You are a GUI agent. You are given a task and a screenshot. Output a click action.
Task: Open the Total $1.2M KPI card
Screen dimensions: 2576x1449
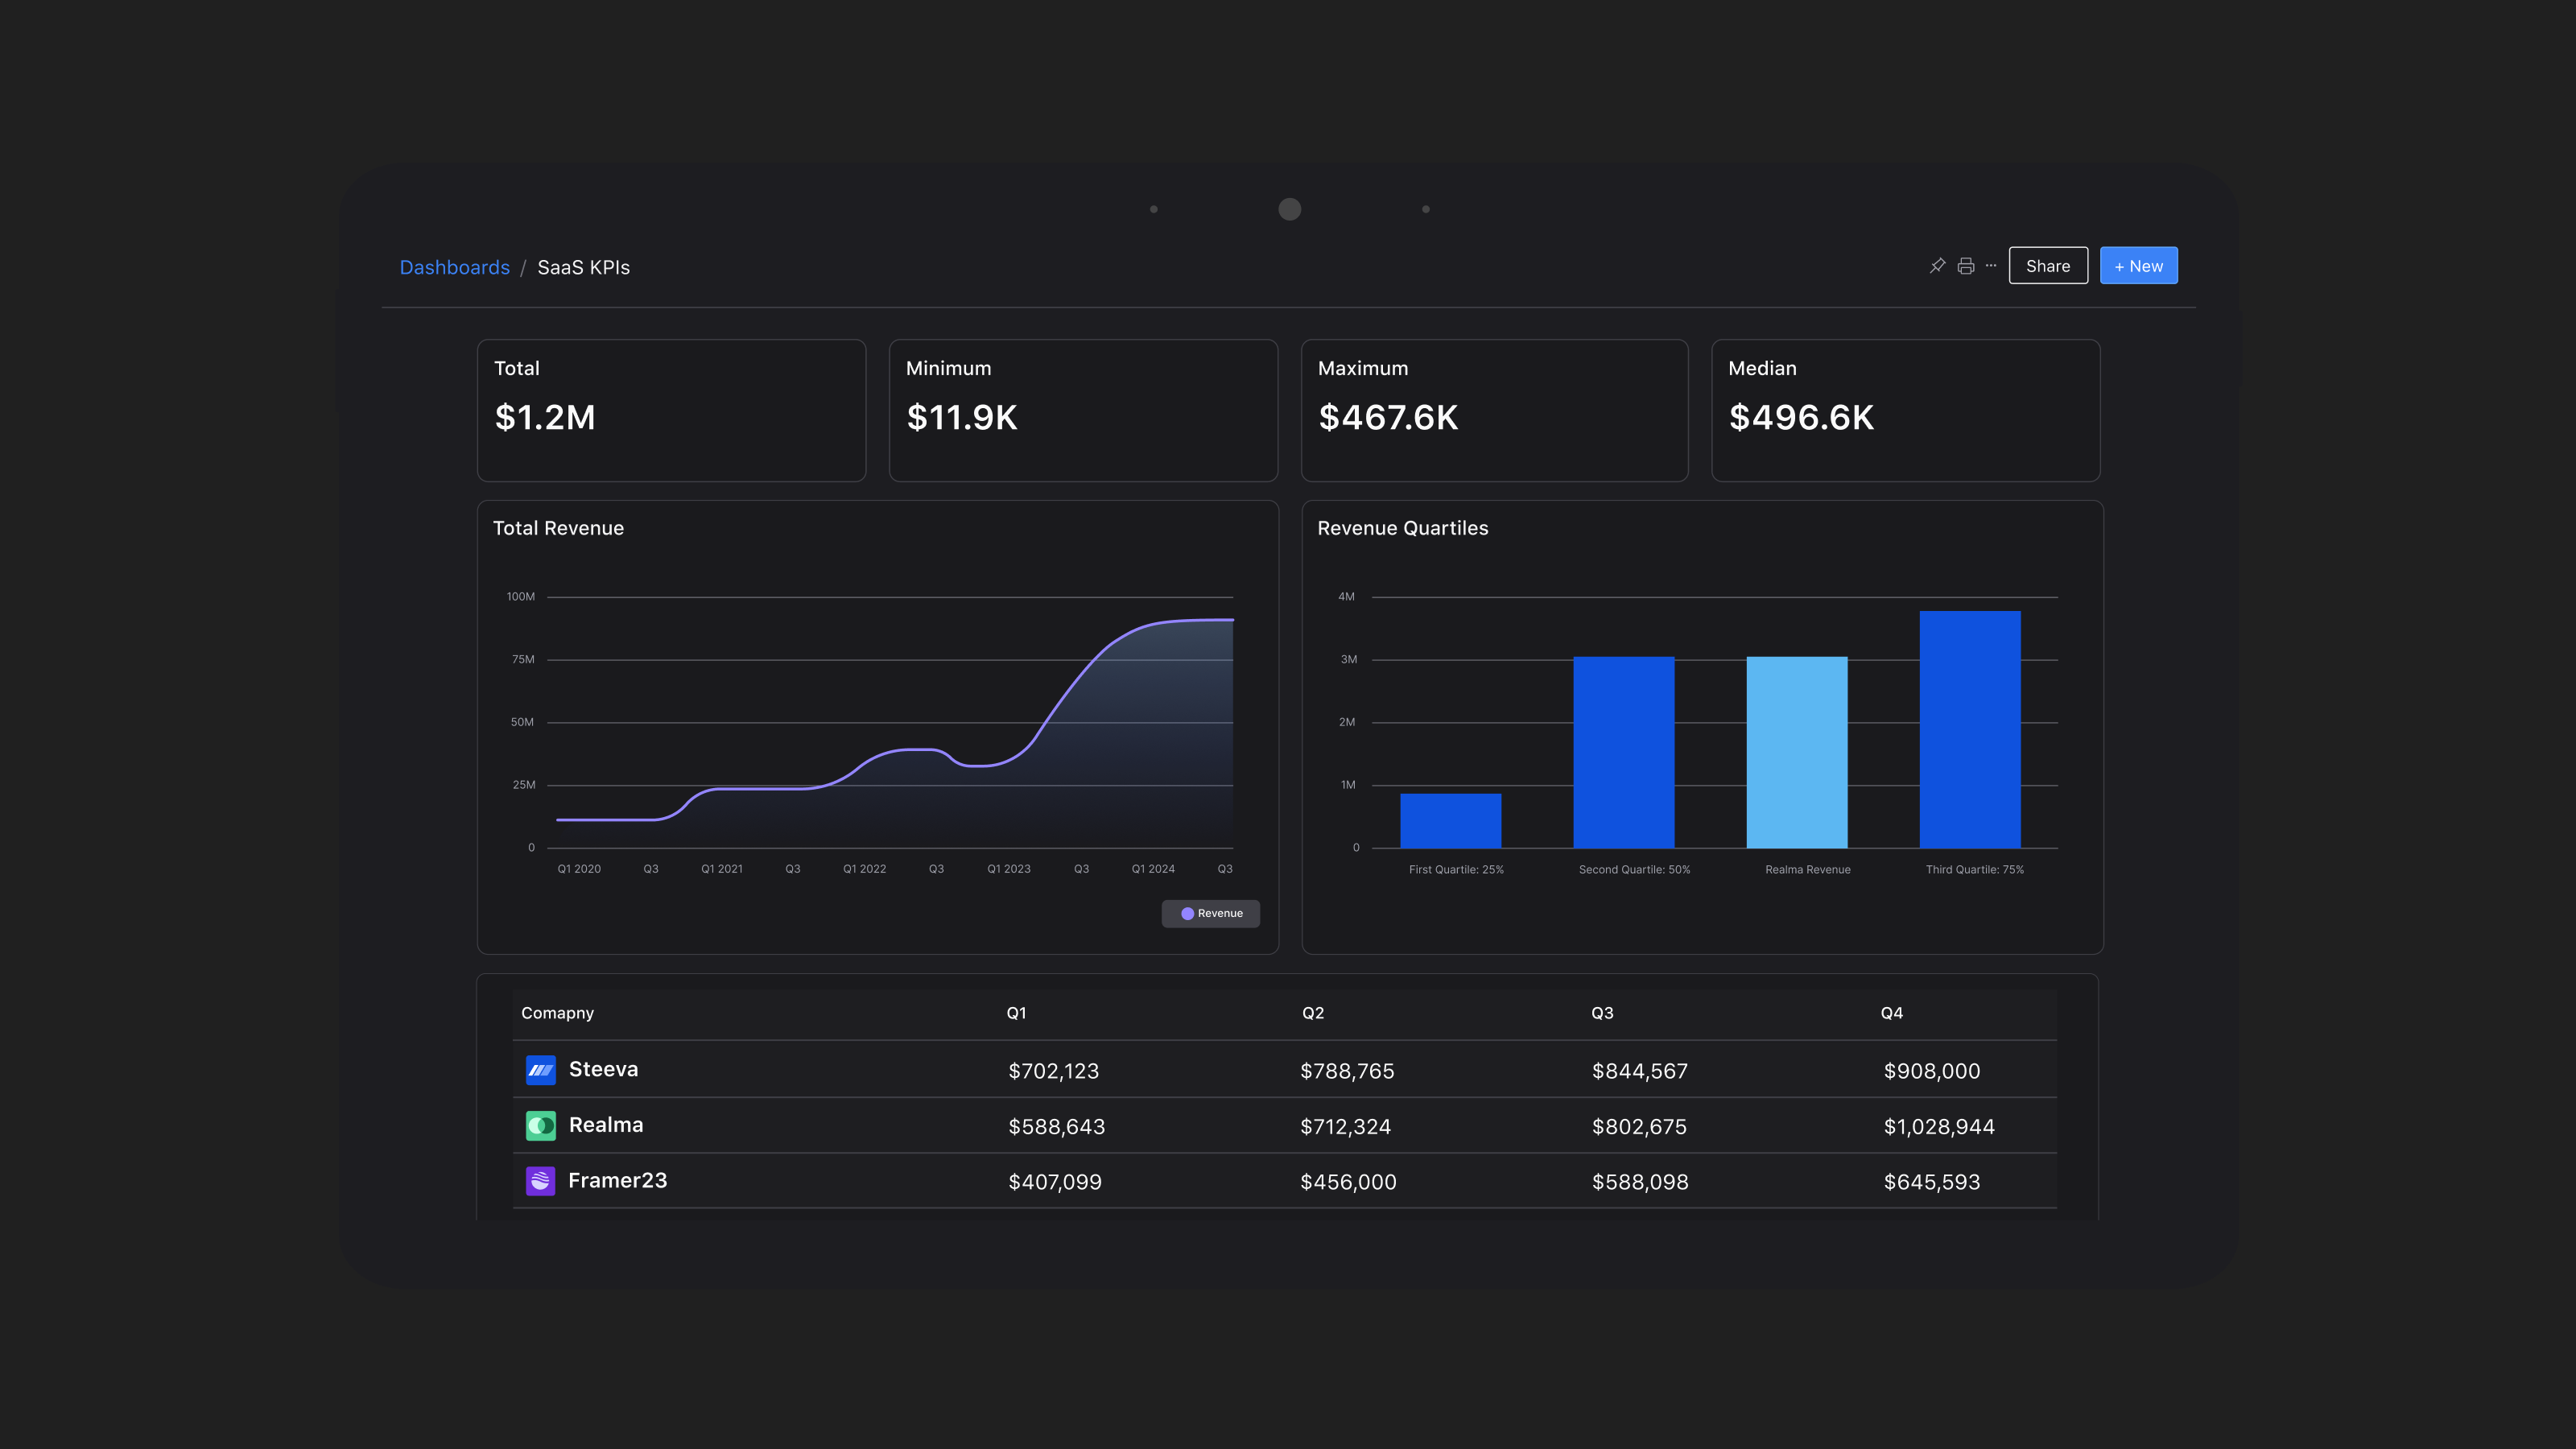click(x=671, y=410)
